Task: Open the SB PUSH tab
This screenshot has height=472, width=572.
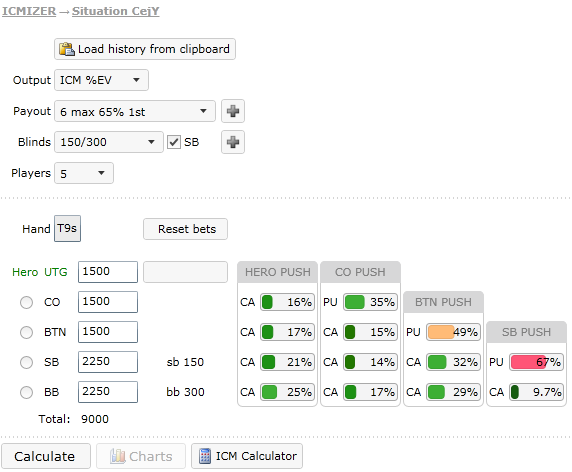Action: pos(526,332)
